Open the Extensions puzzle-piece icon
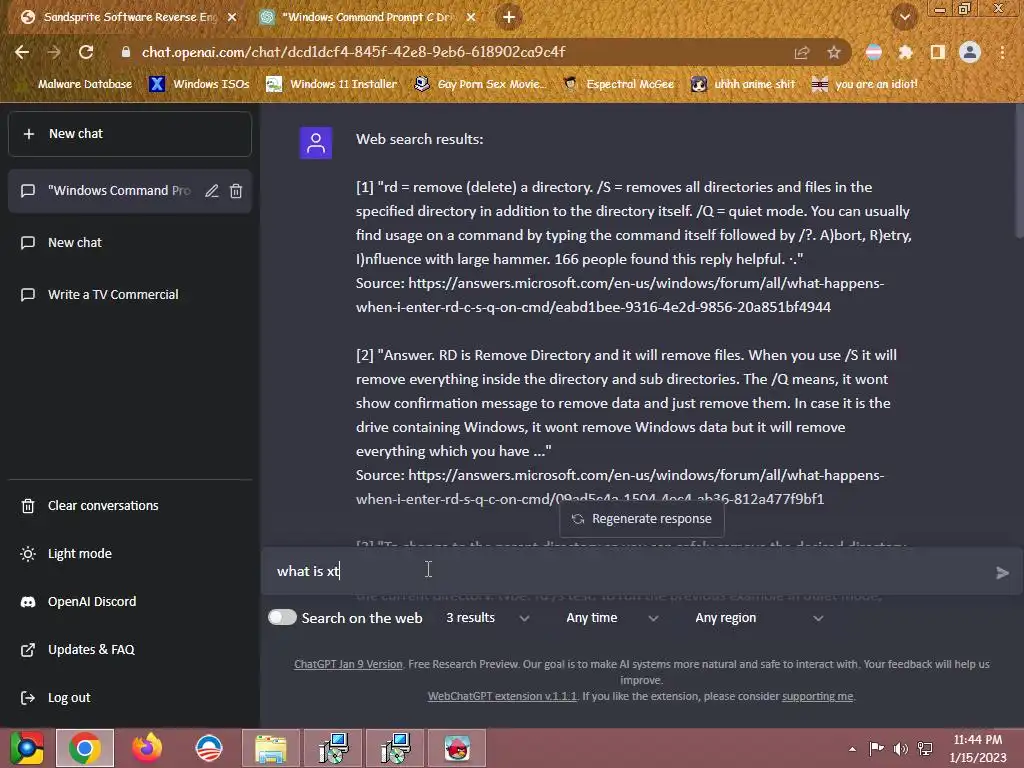 click(905, 52)
